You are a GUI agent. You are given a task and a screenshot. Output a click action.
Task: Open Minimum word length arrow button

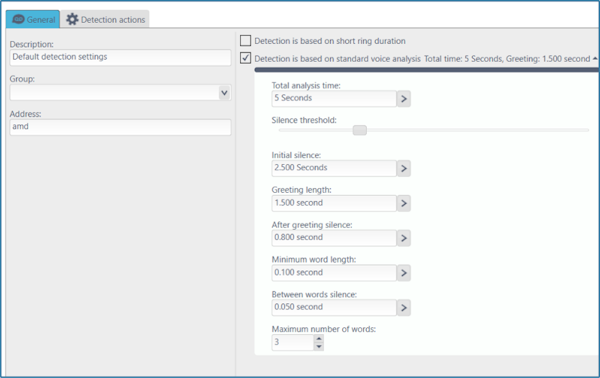click(404, 273)
